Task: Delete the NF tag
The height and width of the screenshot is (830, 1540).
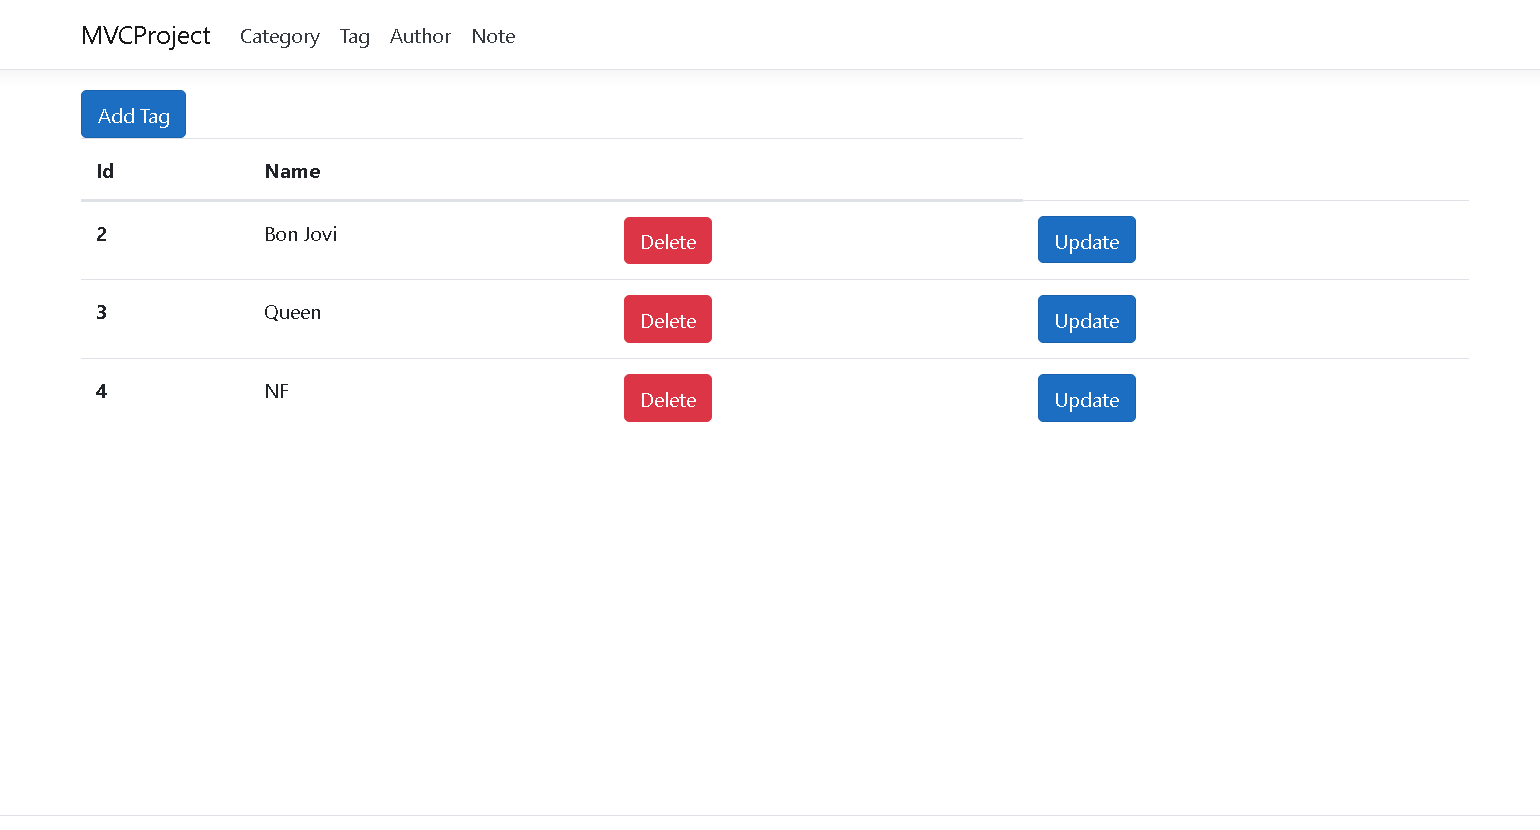Action: (667, 397)
